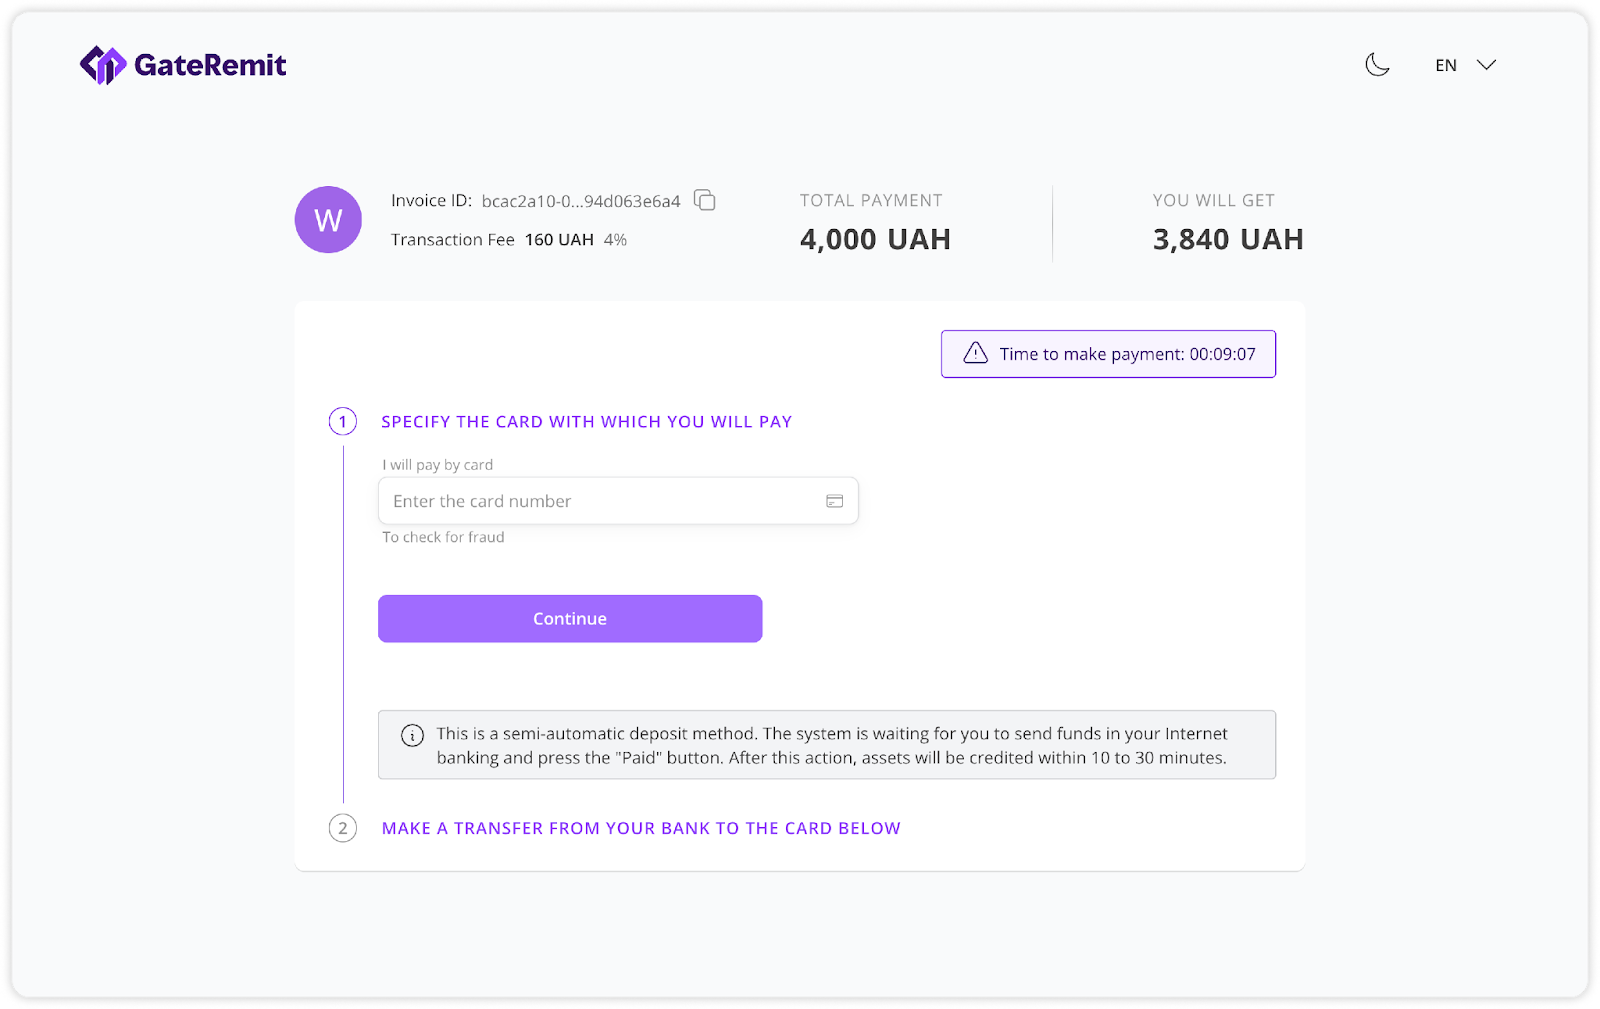Open Specify the card step heading
Viewport: 1600px width, 1009px height.
[586, 422]
